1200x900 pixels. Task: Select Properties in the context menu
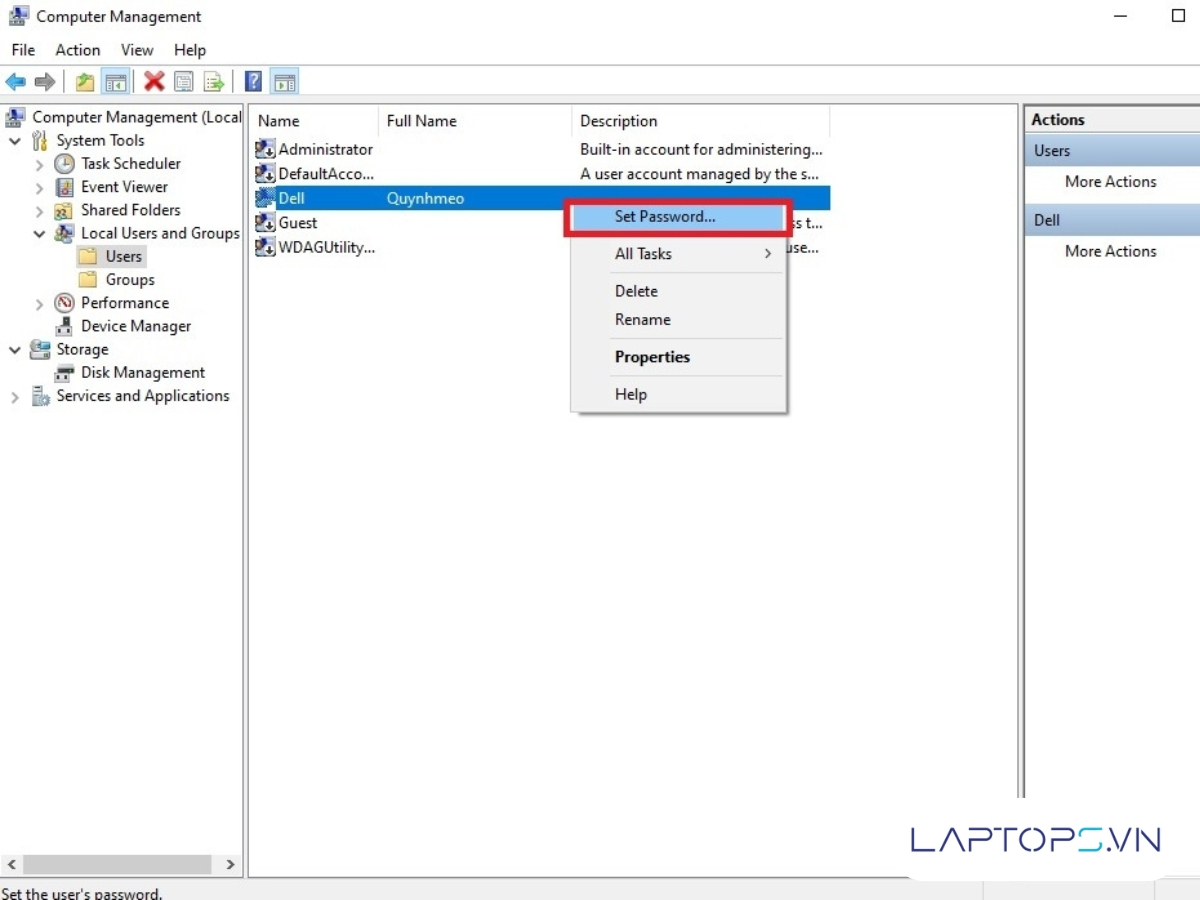[x=652, y=357]
